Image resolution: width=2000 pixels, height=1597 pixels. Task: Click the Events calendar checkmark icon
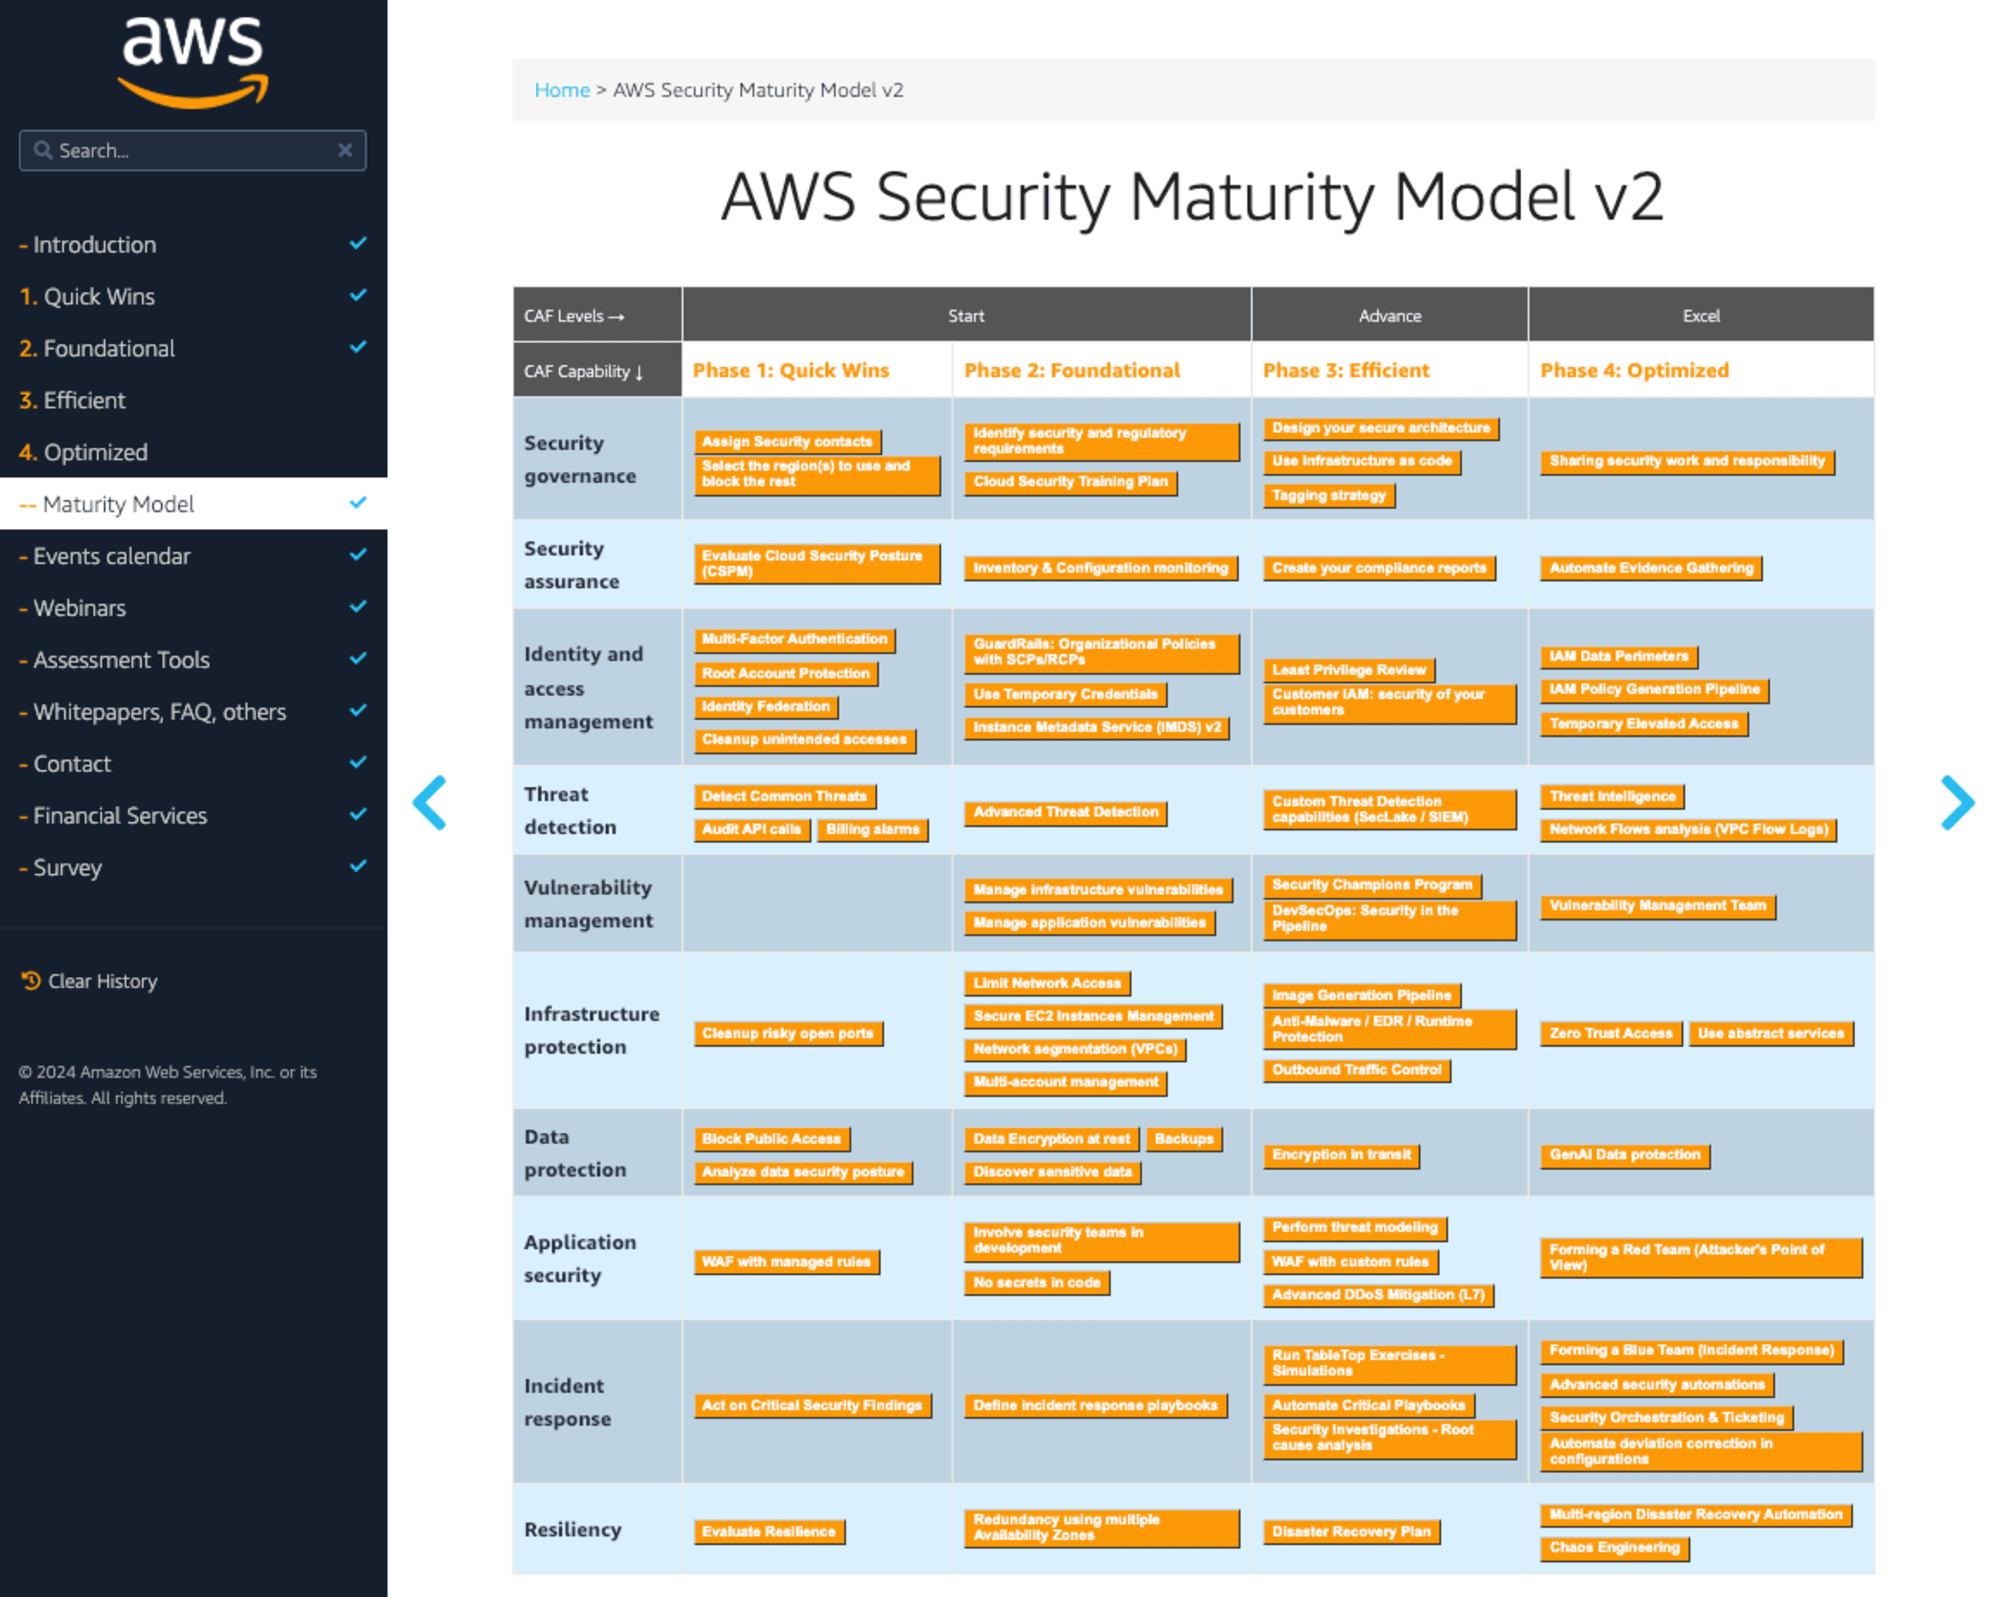click(358, 555)
